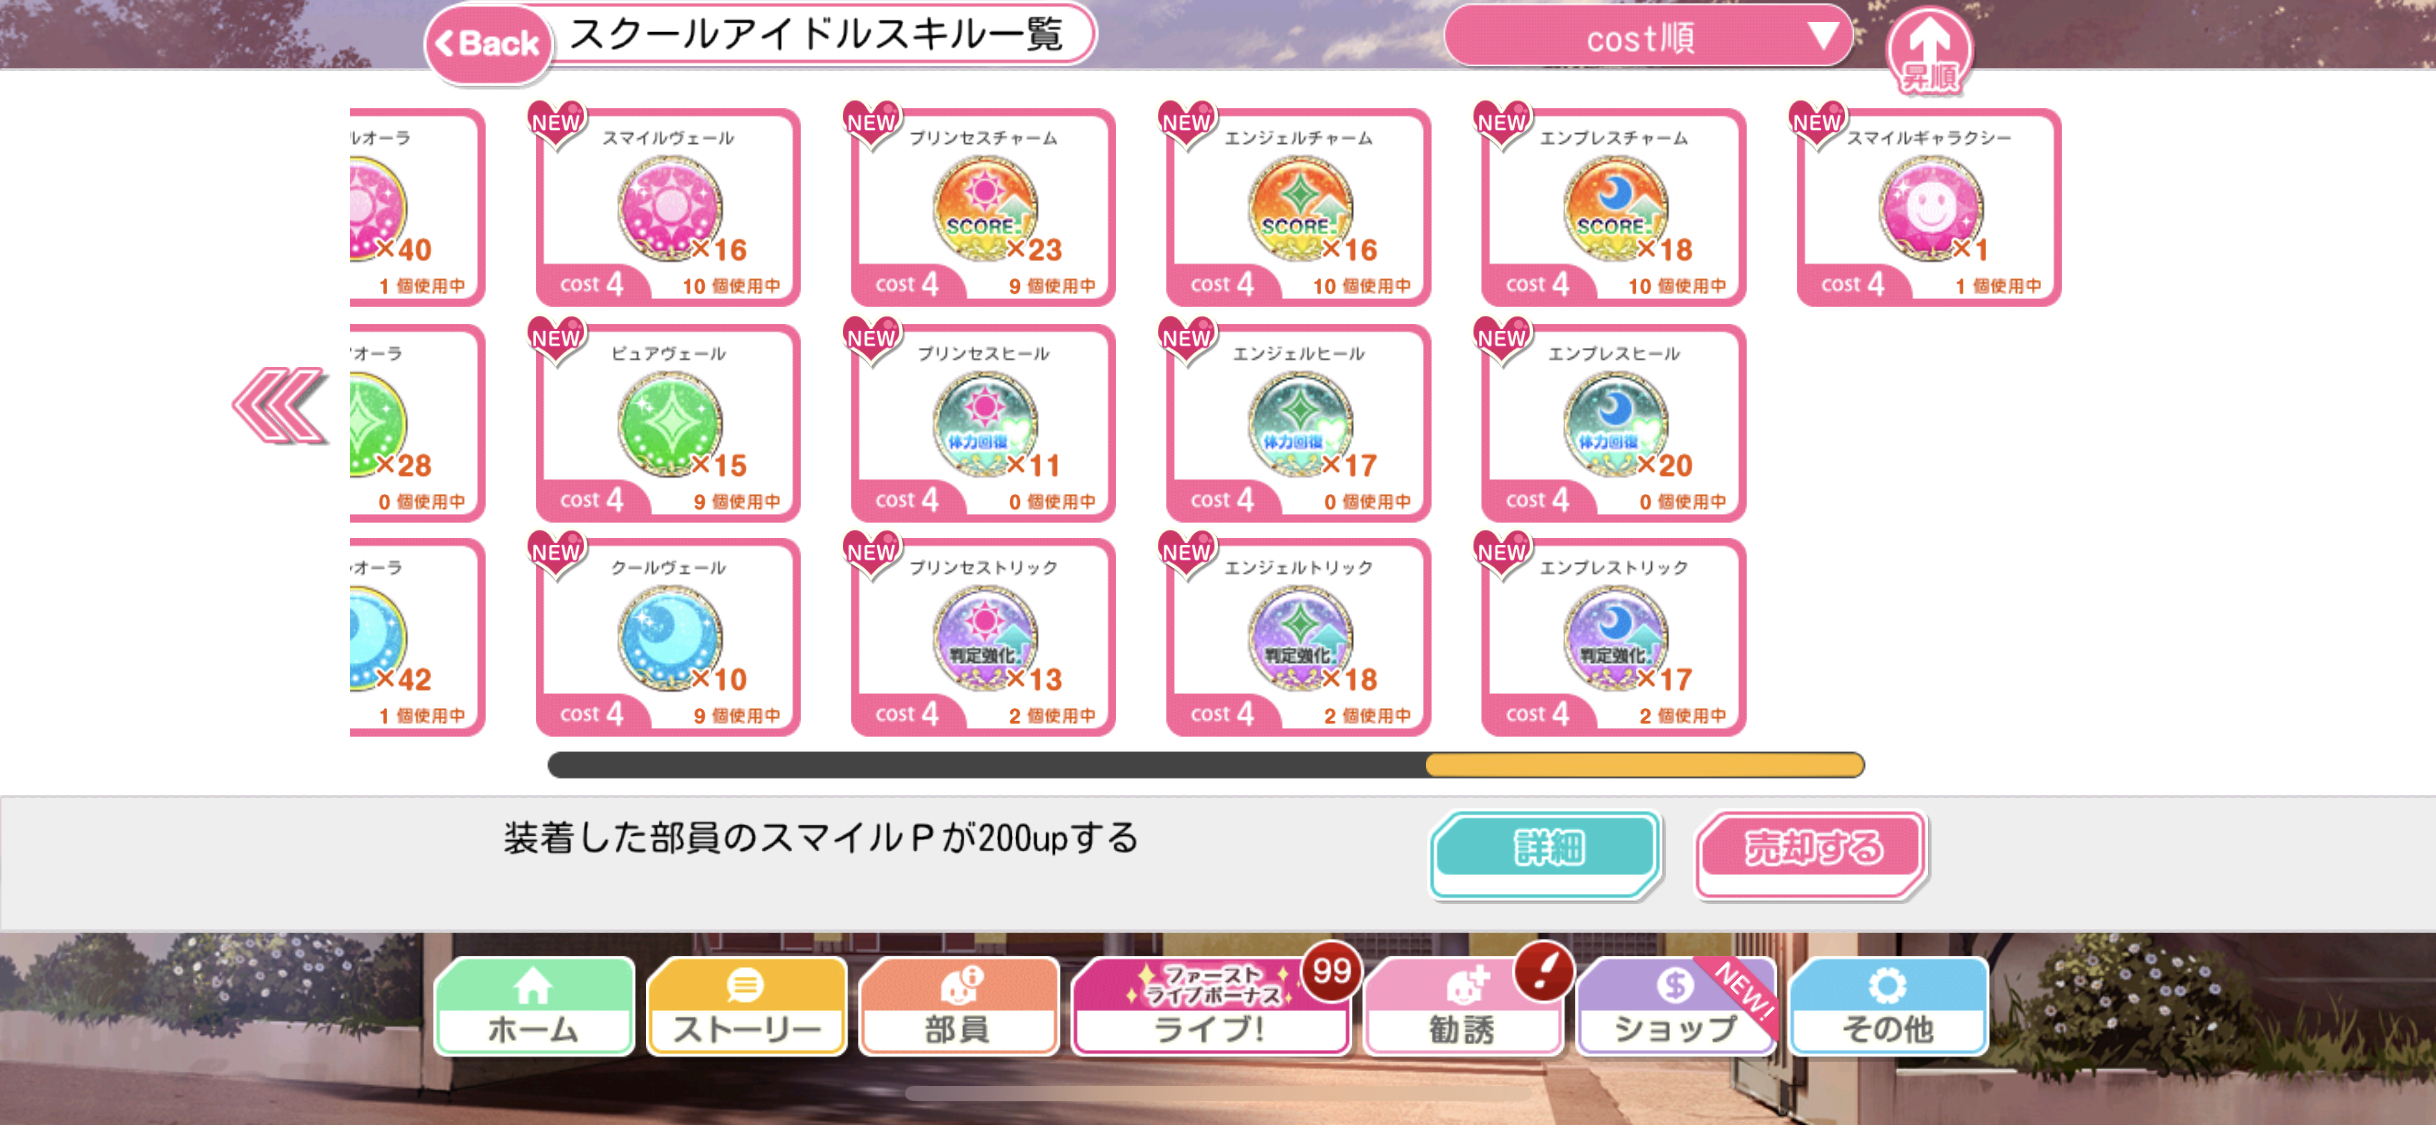
Task: Click the 売却する sell button
Action: pyautogui.click(x=1812, y=850)
